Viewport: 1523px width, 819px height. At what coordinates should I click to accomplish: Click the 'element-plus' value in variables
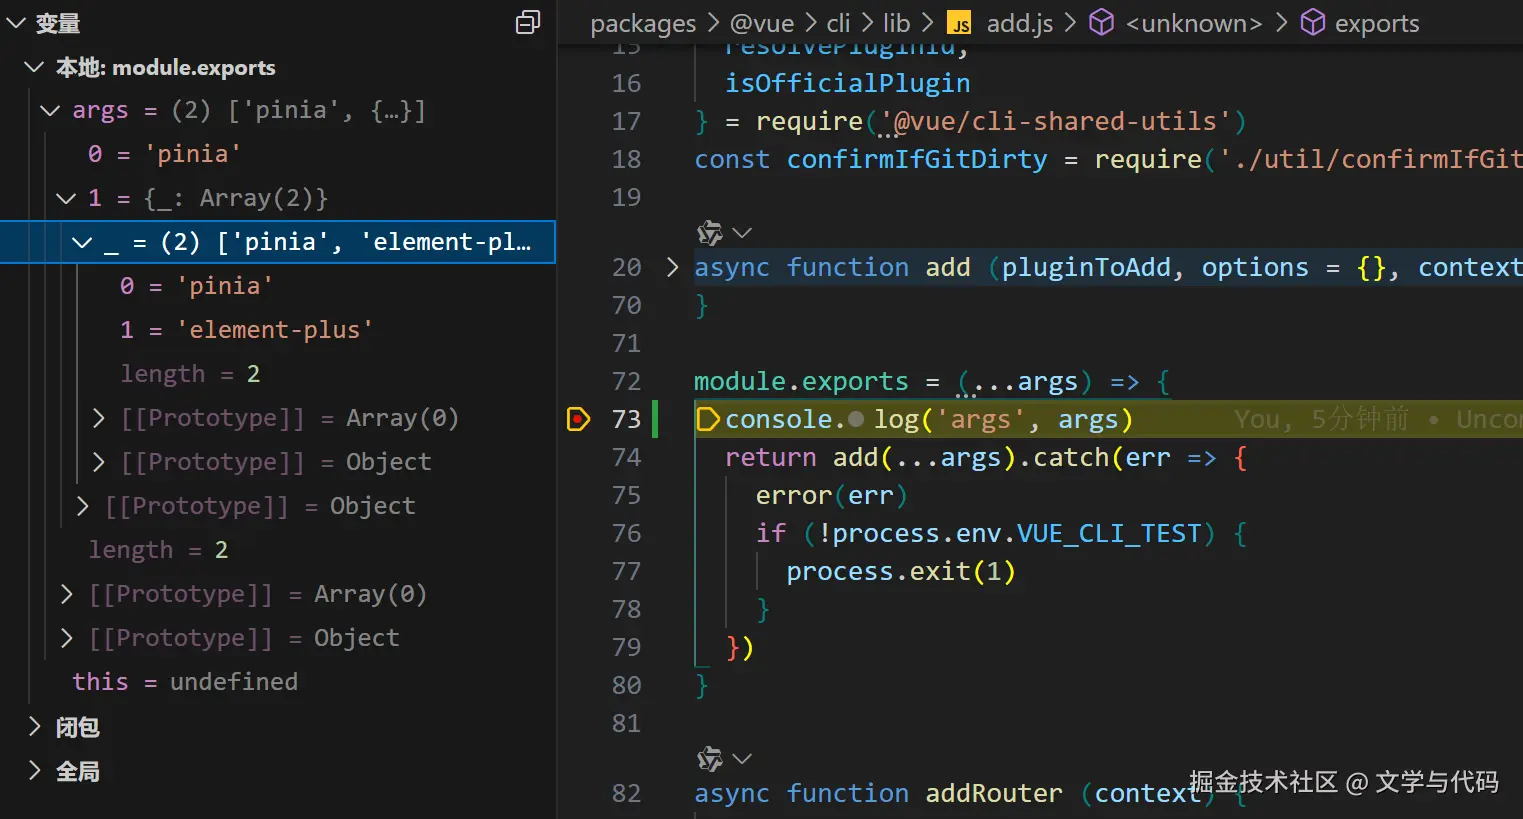pos(275,330)
